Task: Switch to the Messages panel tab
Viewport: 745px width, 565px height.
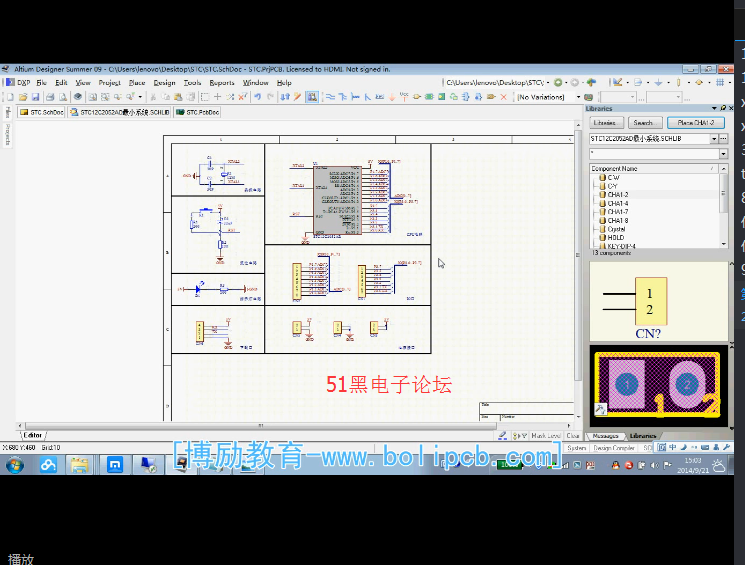Action: click(x=605, y=436)
